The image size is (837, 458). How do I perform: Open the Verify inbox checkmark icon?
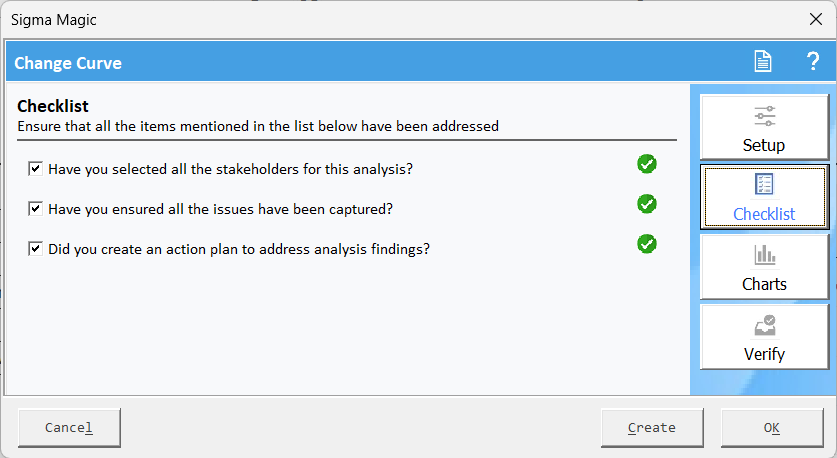(x=764, y=325)
